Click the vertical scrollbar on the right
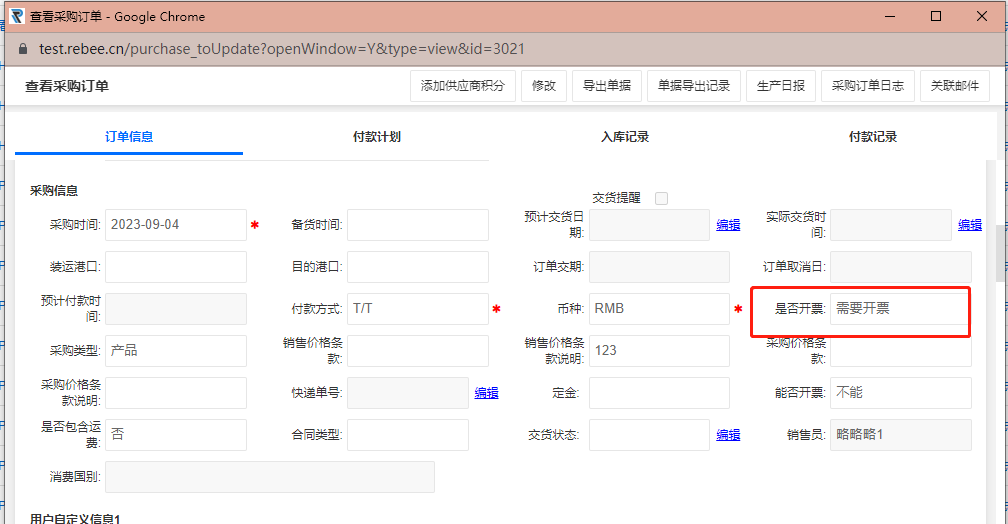 click(1002, 254)
